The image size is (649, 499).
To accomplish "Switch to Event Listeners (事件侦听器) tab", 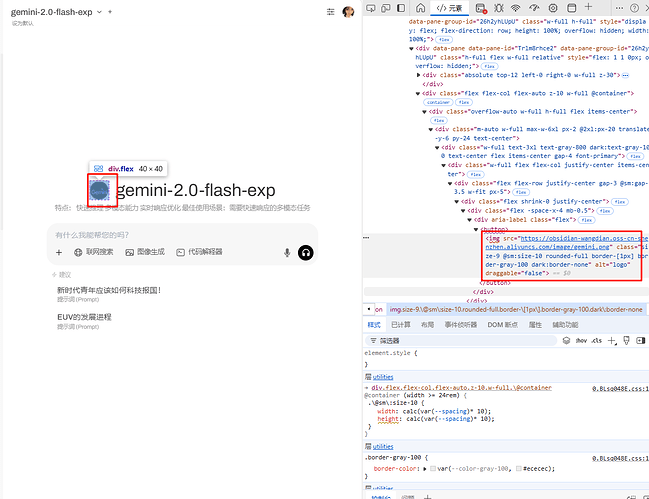I will [x=461, y=325].
